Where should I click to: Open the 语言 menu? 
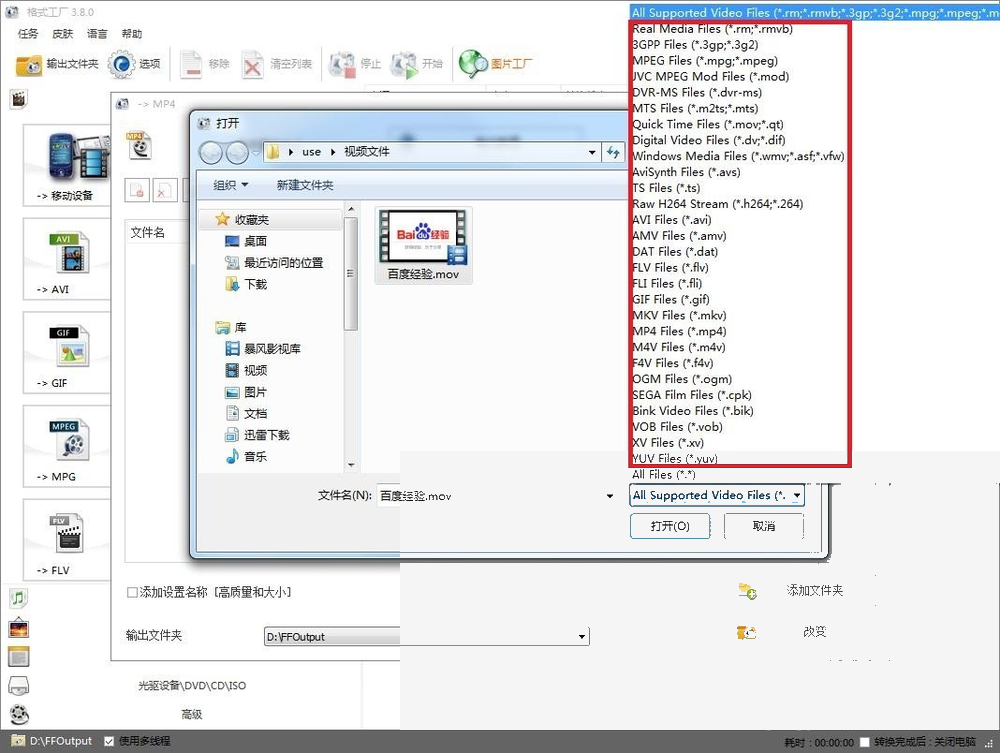point(97,33)
